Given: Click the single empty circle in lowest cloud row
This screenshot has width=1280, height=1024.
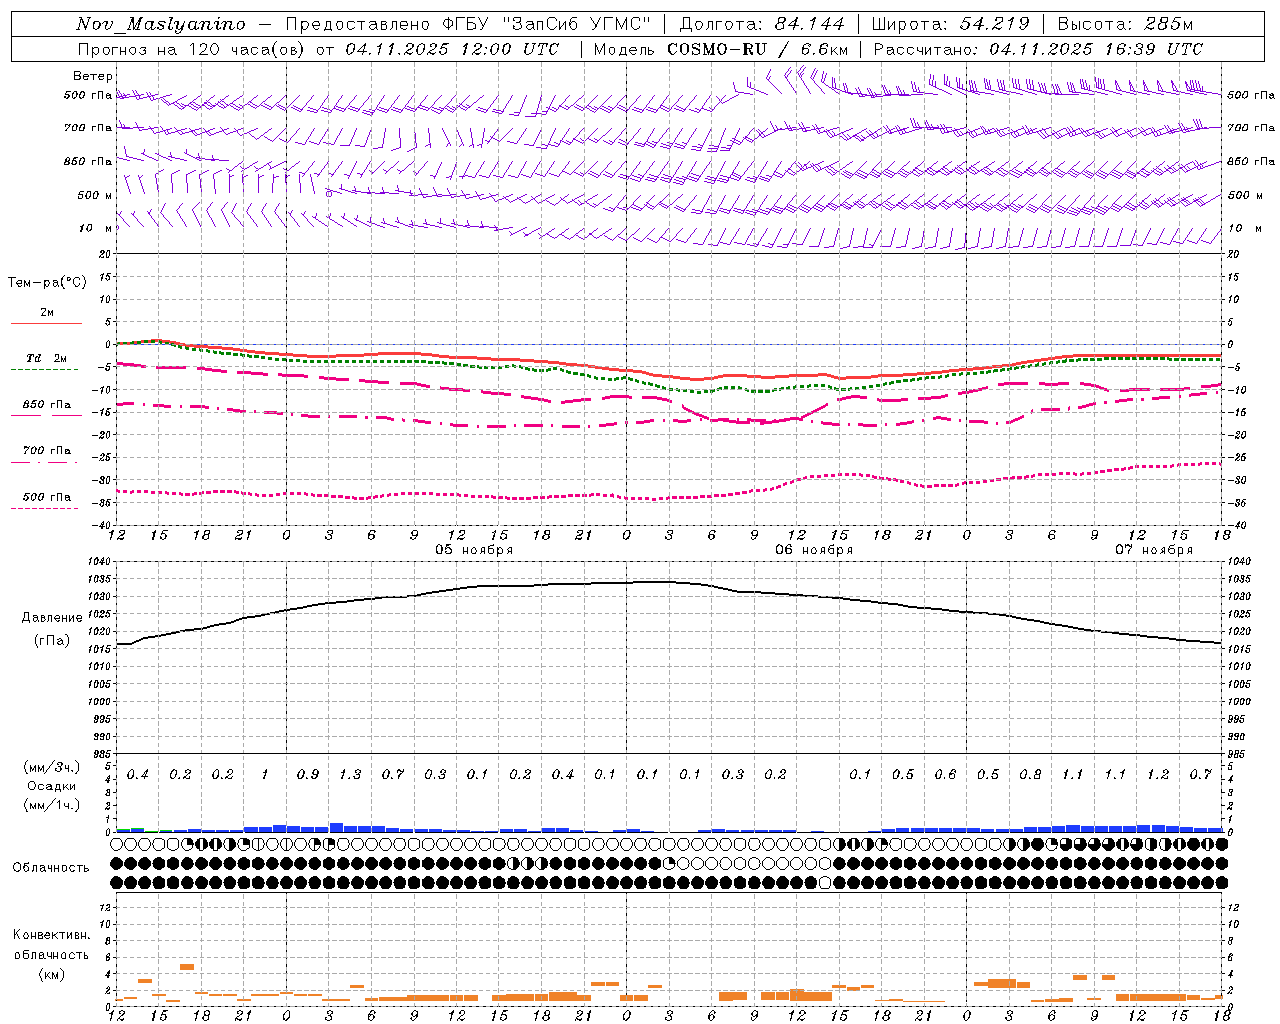Looking at the screenshot, I should (825, 882).
